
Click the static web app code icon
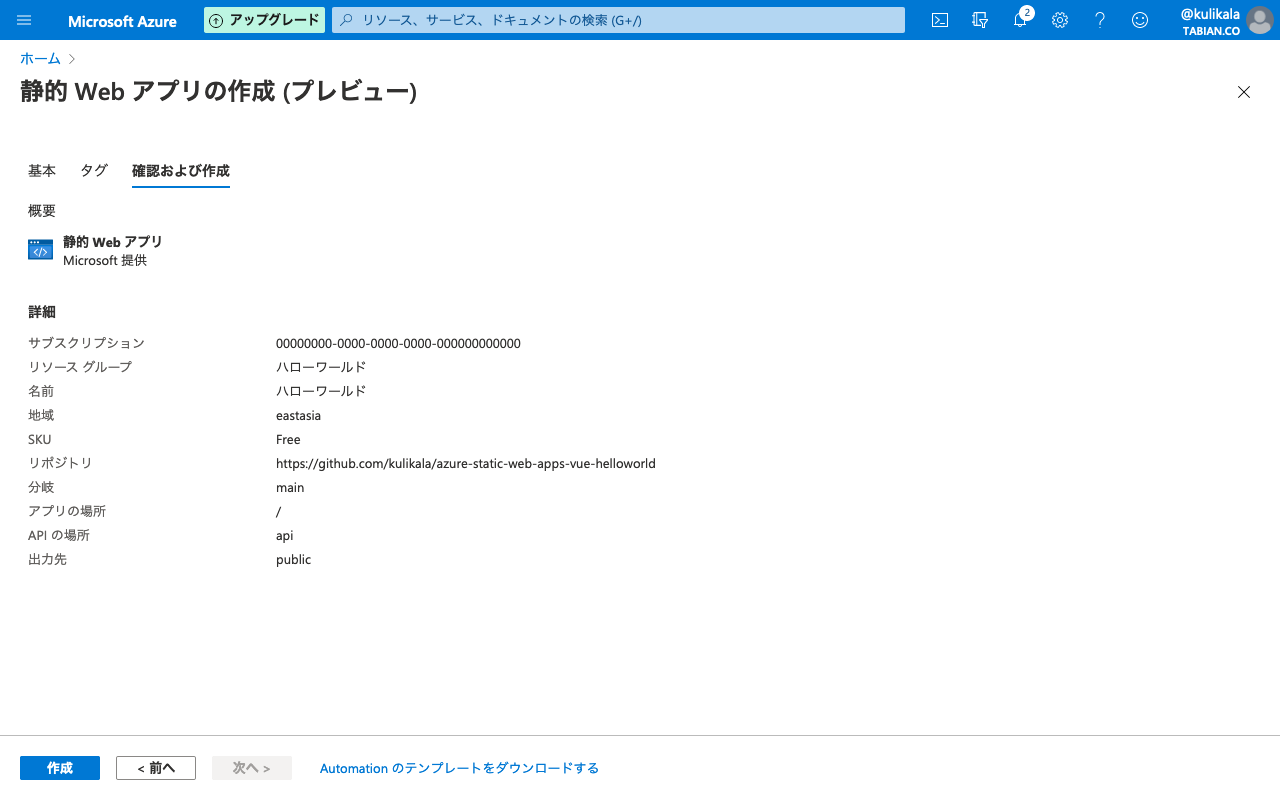pyautogui.click(x=40, y=250)
